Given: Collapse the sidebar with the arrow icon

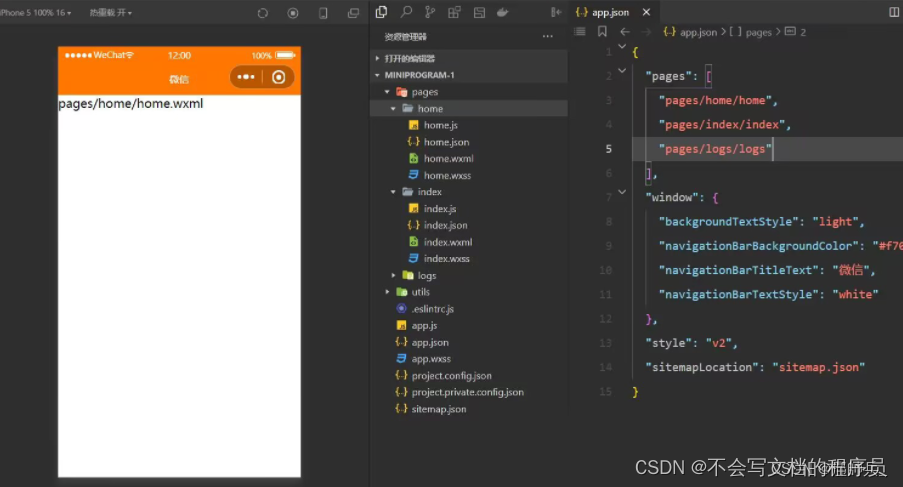Looking at the screenshot, I should tap(556, 12).
